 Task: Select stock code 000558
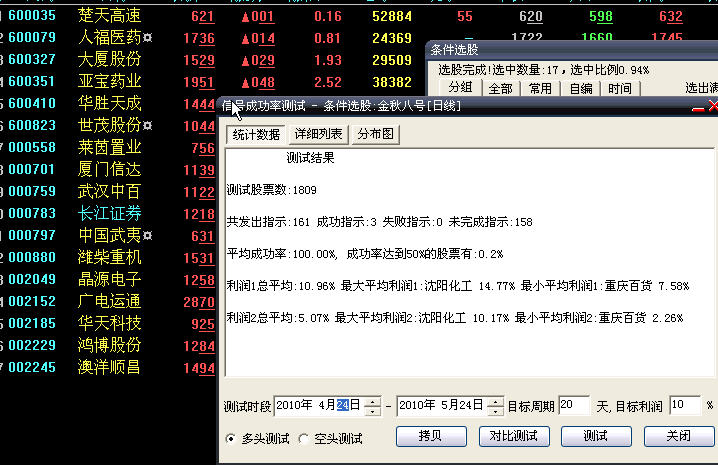click(x=32, y=147)
